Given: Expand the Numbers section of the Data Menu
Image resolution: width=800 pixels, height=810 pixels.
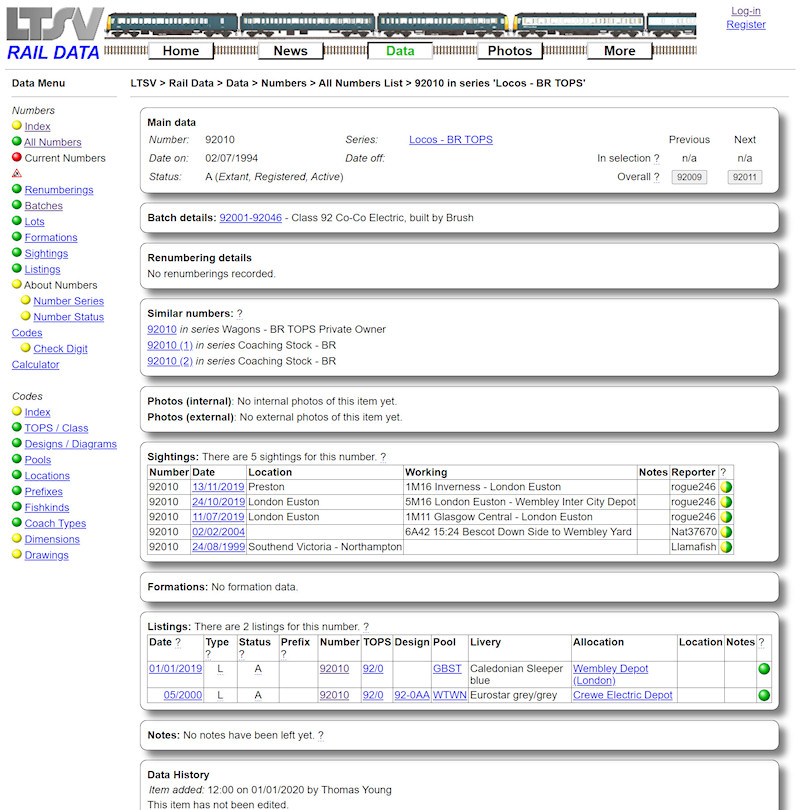Looking at the screenshot, I should point(33,110).
